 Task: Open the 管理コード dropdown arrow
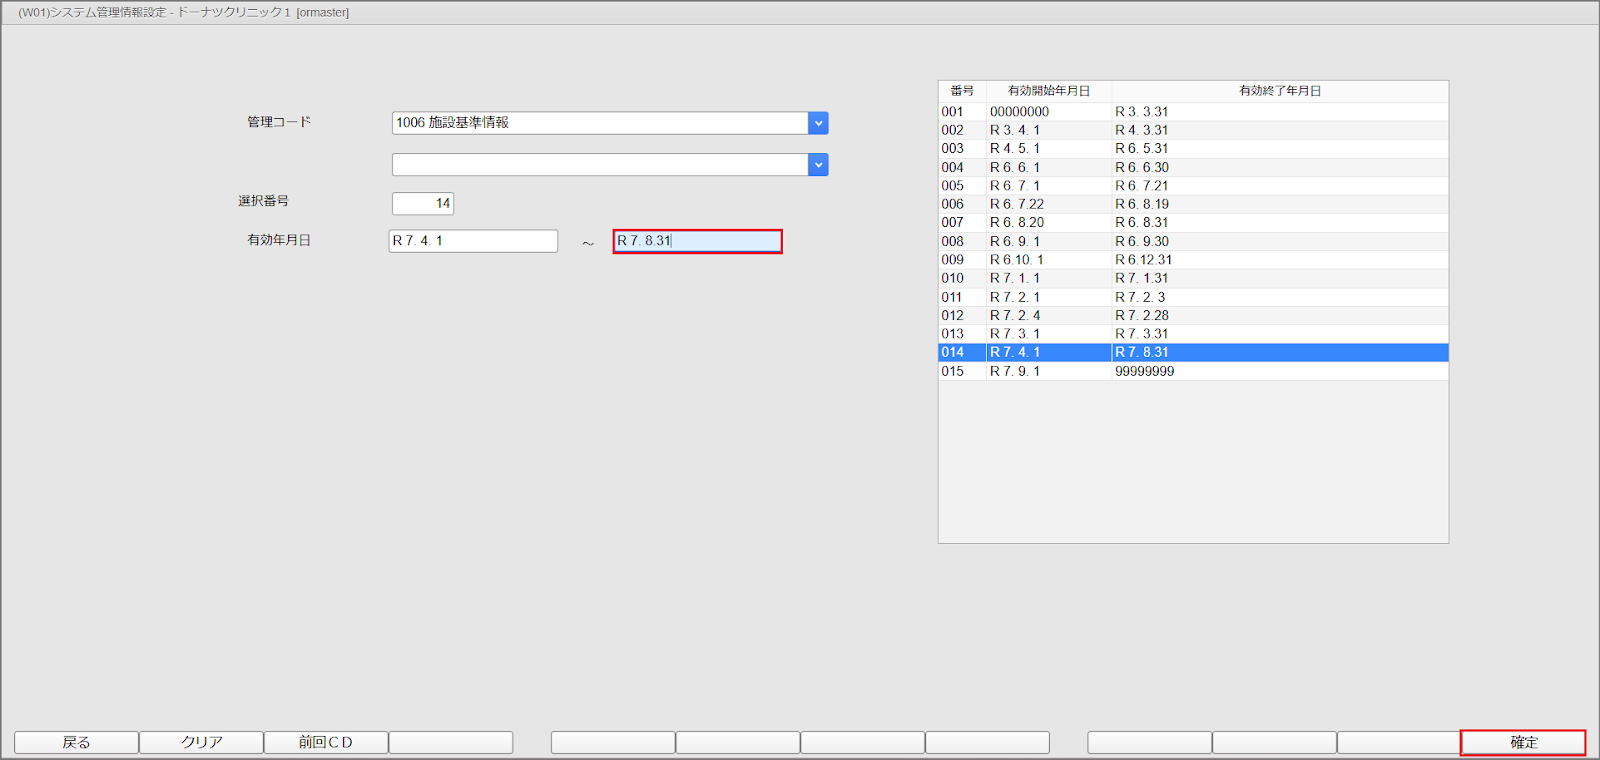click(x=818, y=123)
